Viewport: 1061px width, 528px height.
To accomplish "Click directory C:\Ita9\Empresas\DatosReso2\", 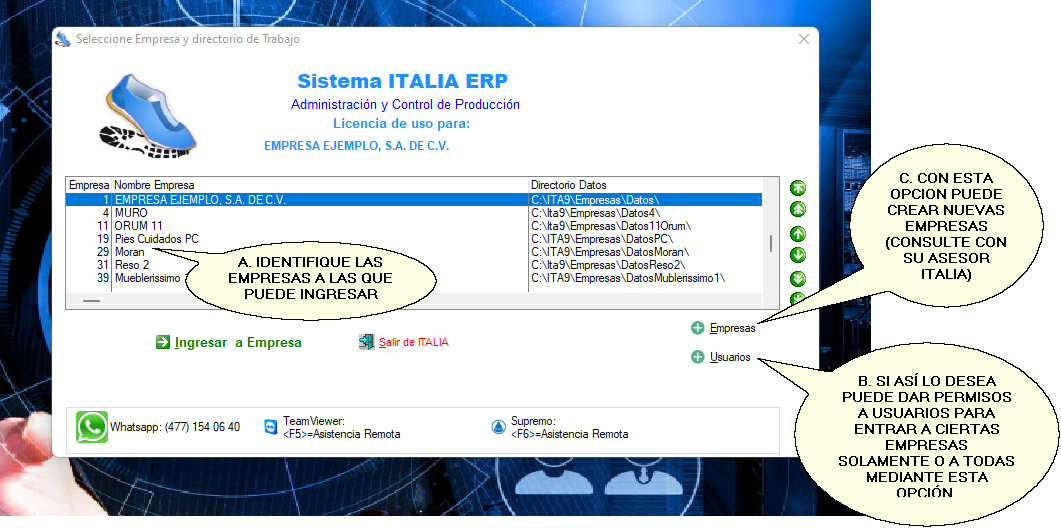I will point(608,265).
